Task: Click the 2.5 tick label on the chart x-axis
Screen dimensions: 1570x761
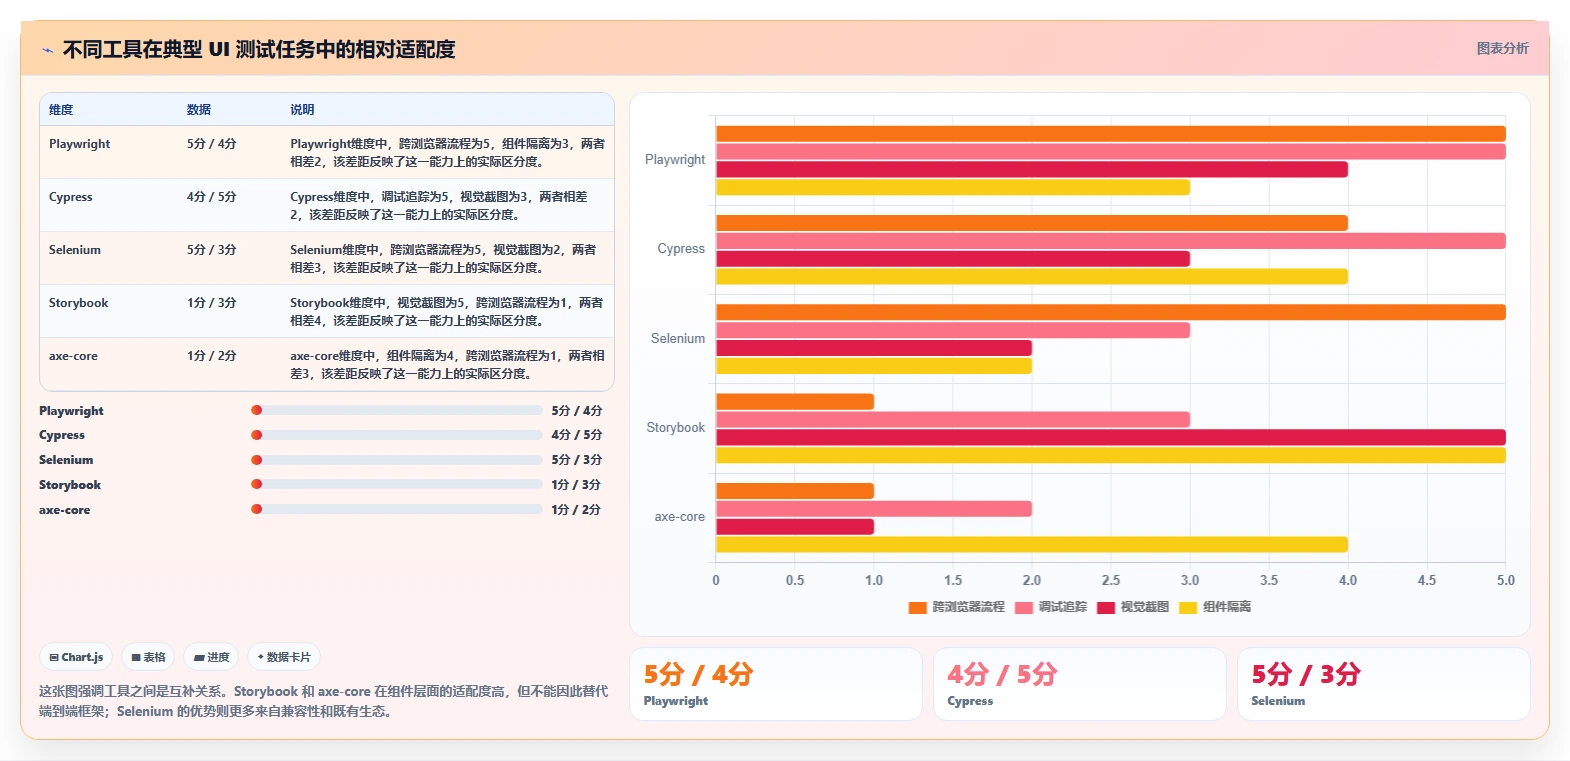Action: [1111, 580]
